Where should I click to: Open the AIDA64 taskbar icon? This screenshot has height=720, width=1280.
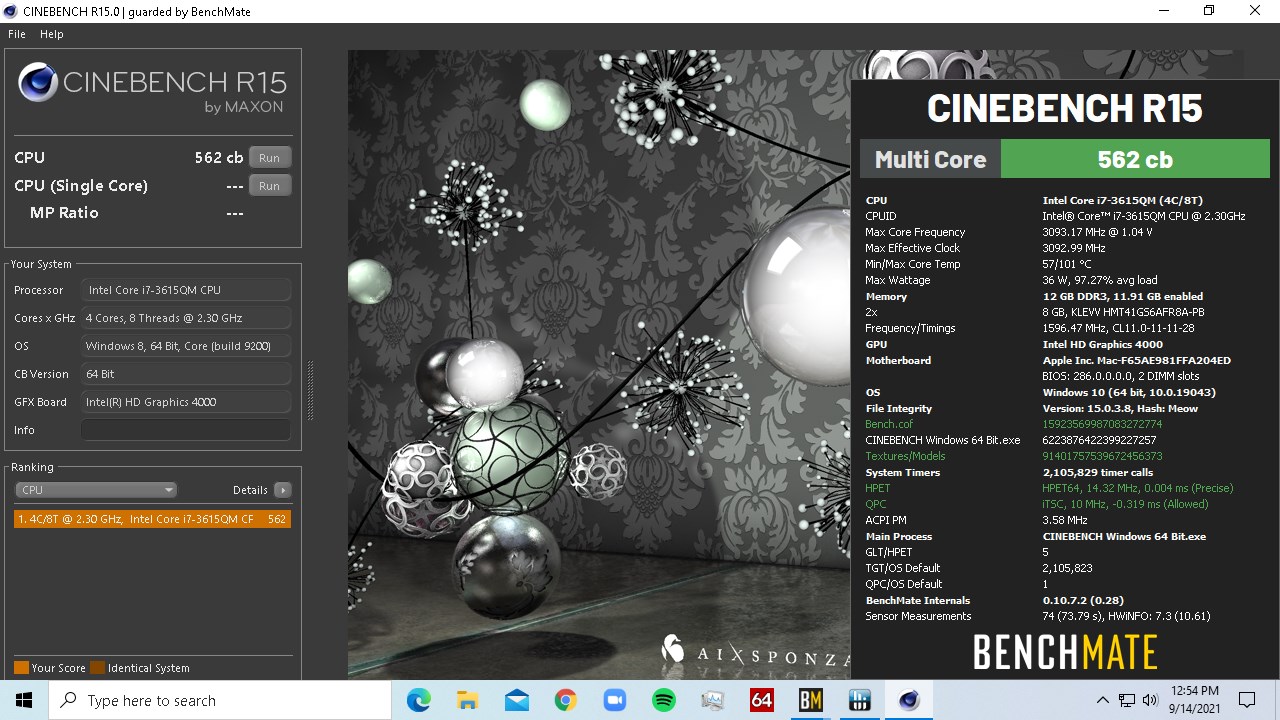coord(762,700)
